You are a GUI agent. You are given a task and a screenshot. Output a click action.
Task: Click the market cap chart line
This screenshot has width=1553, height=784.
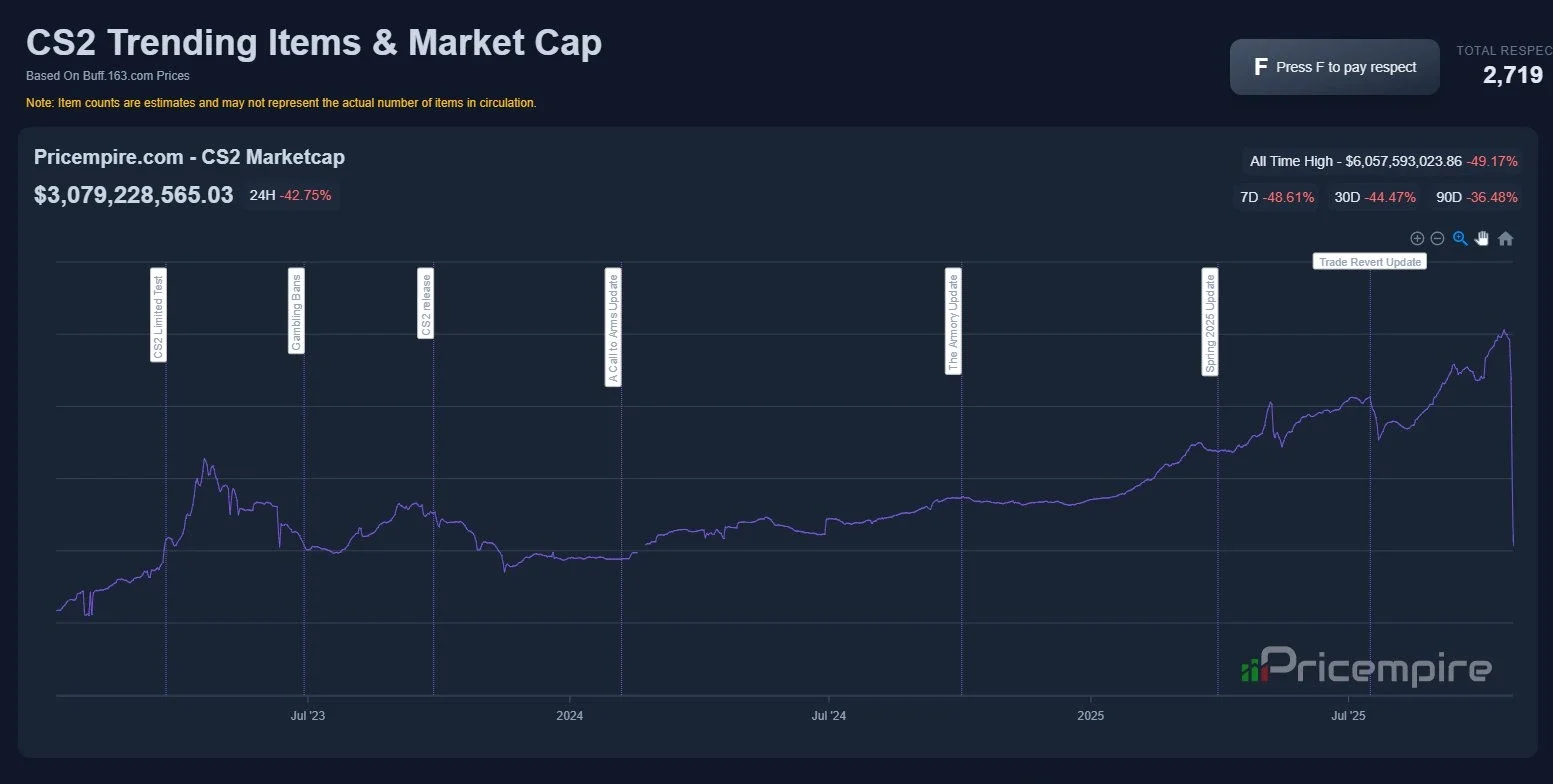(960, 498)
